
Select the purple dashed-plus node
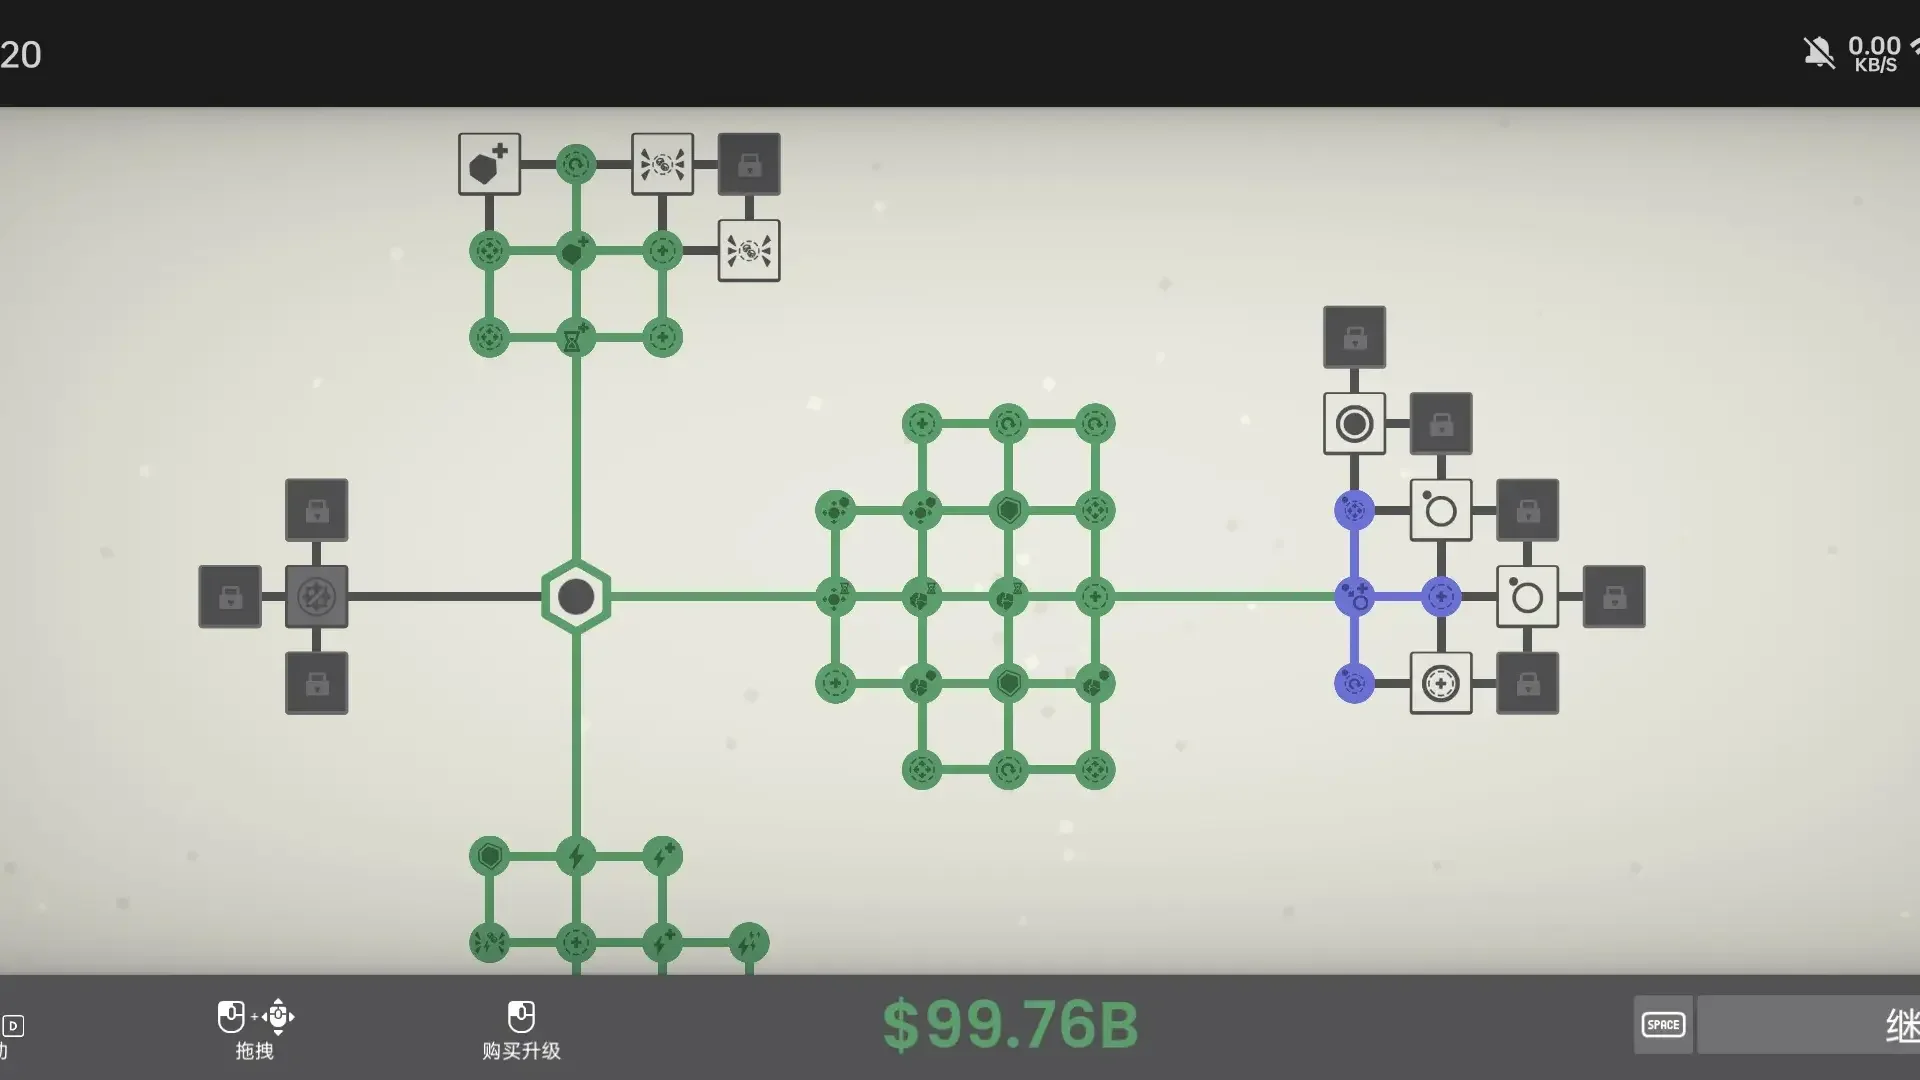[1441, 597]
